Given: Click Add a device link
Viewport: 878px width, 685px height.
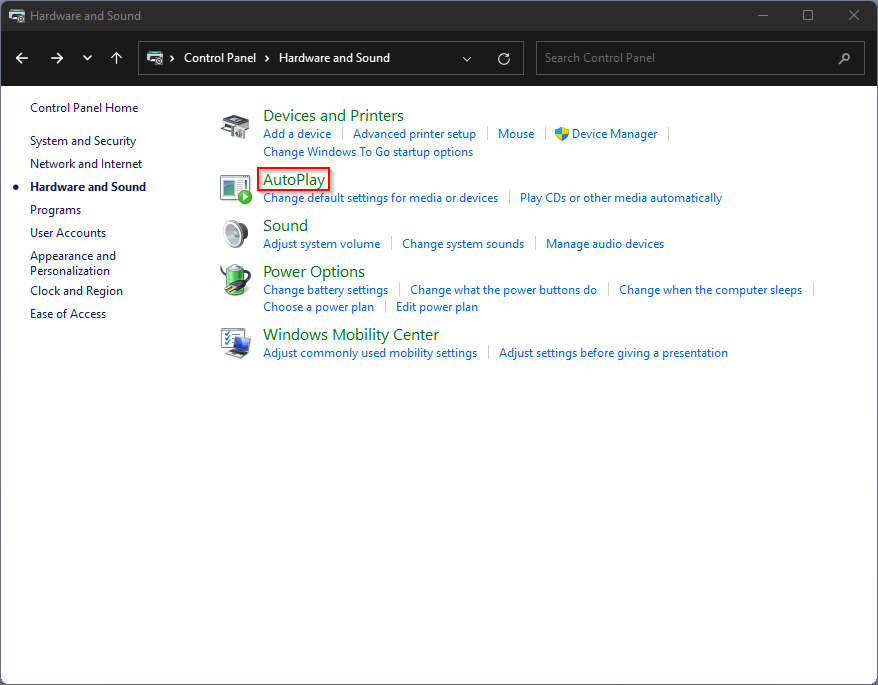Looking at the screenshot, I should [x=297, y=134].
